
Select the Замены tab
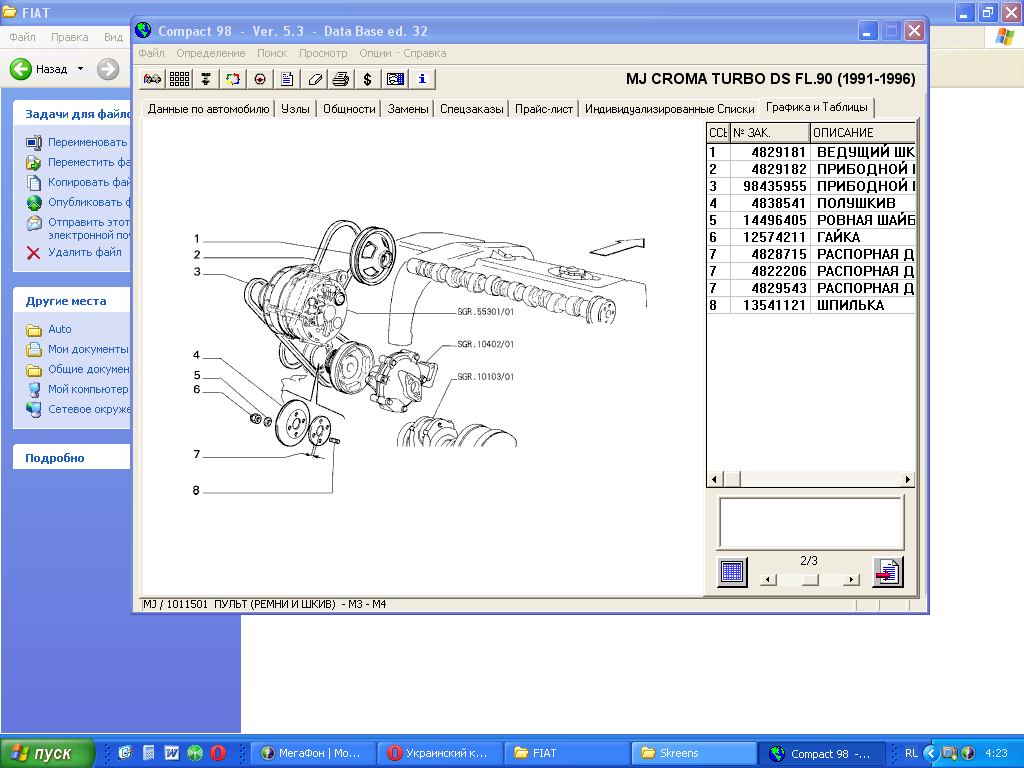[x=408, y=109]
